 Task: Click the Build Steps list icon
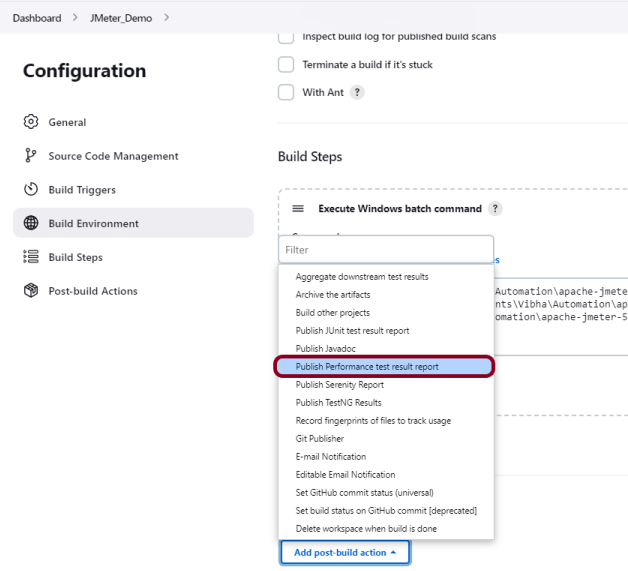point(30,257)
